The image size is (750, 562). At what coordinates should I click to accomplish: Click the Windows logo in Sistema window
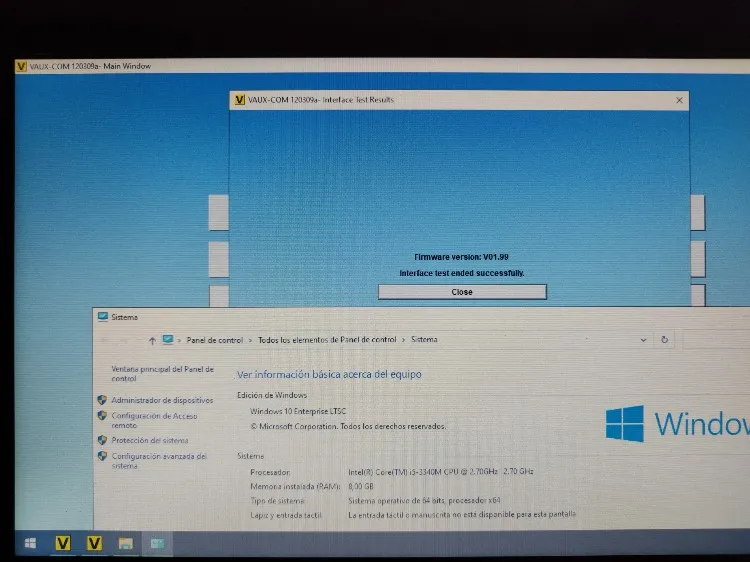(x=624, y=424)
